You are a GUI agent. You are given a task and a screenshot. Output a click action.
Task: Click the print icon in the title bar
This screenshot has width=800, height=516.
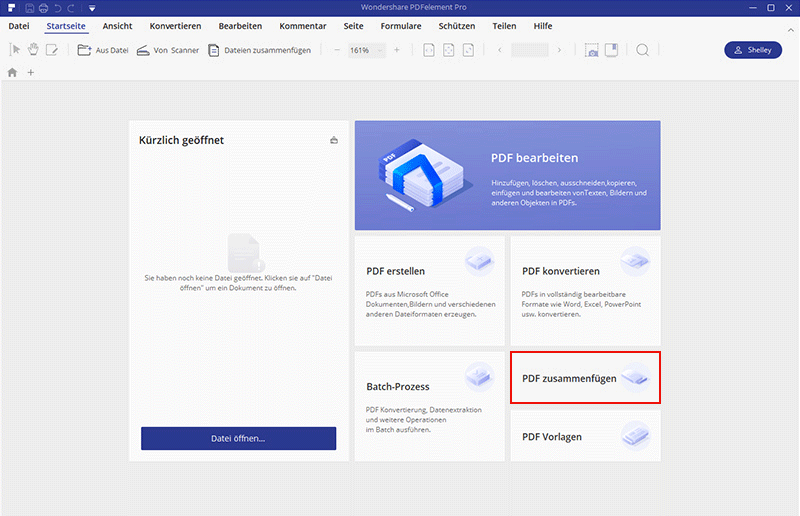click(x=43, y=8)
